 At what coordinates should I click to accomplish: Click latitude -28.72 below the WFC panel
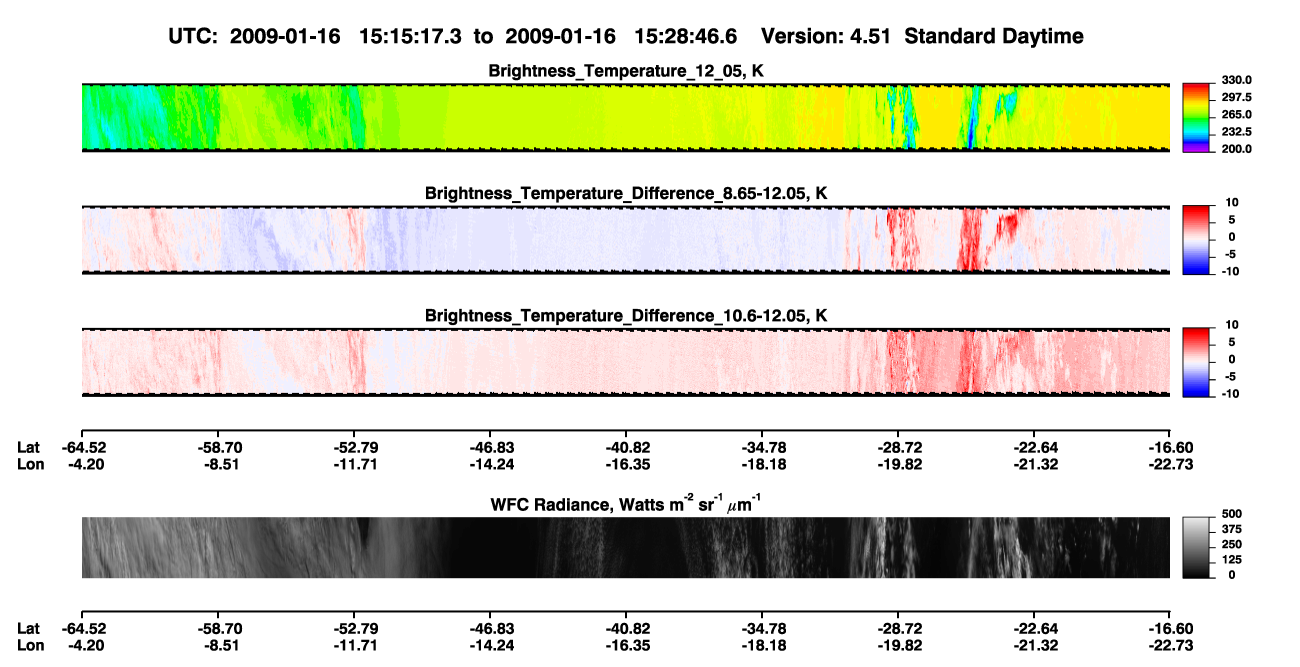pyautogui.click(x=899, y=628)
